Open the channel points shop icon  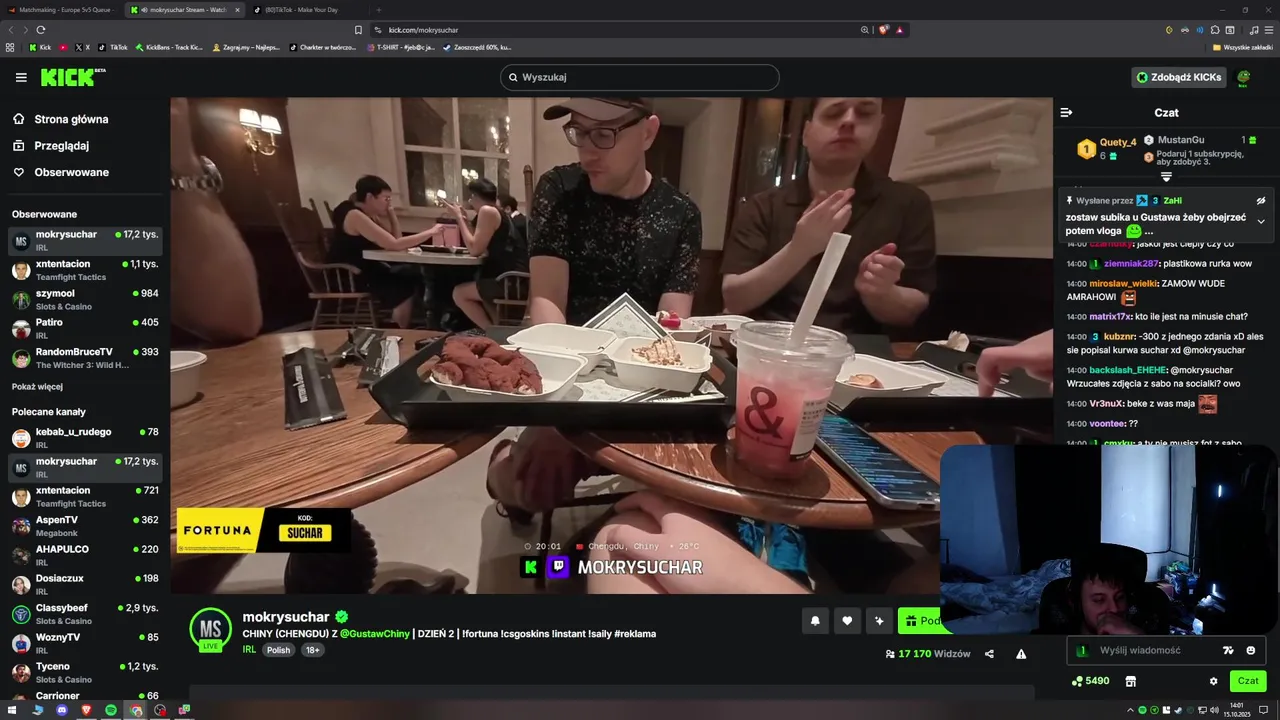click(1131, 681)
